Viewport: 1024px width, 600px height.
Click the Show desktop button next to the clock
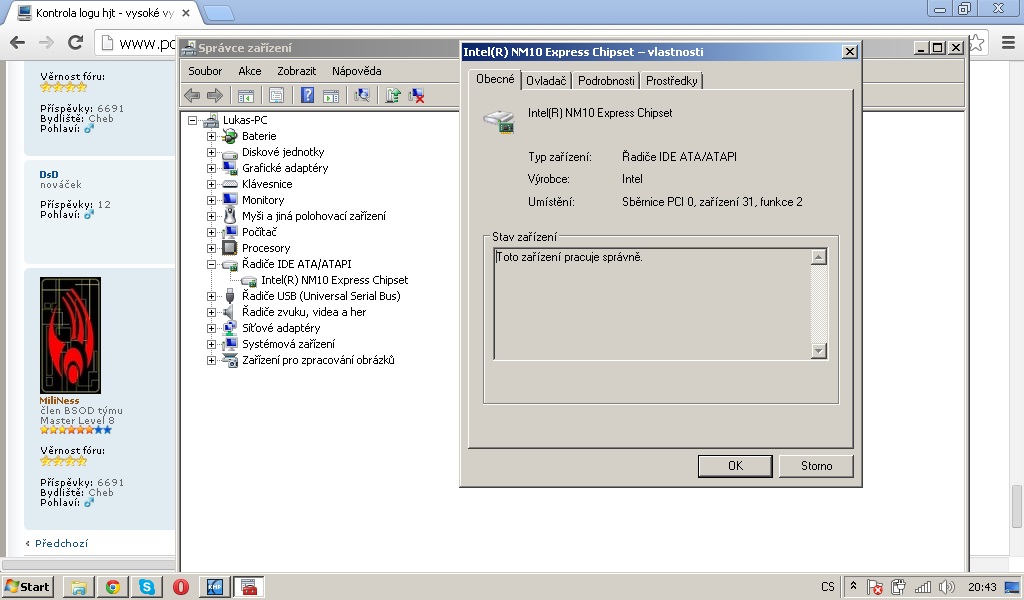tap(1013, 587)
